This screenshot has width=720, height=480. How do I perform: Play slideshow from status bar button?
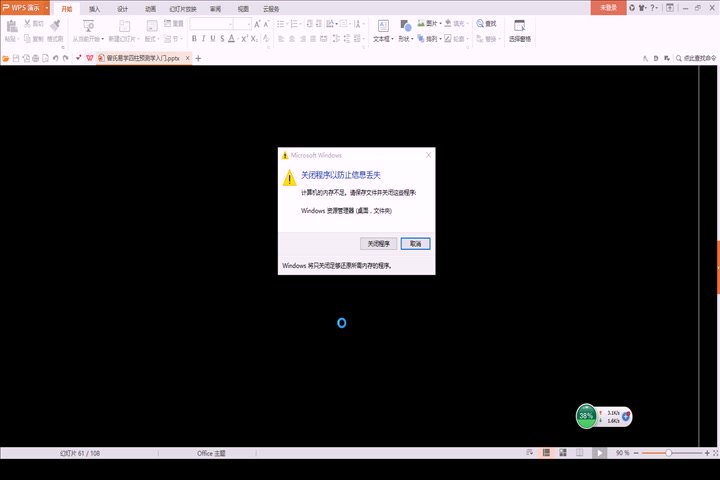click(x=599, y=453)
